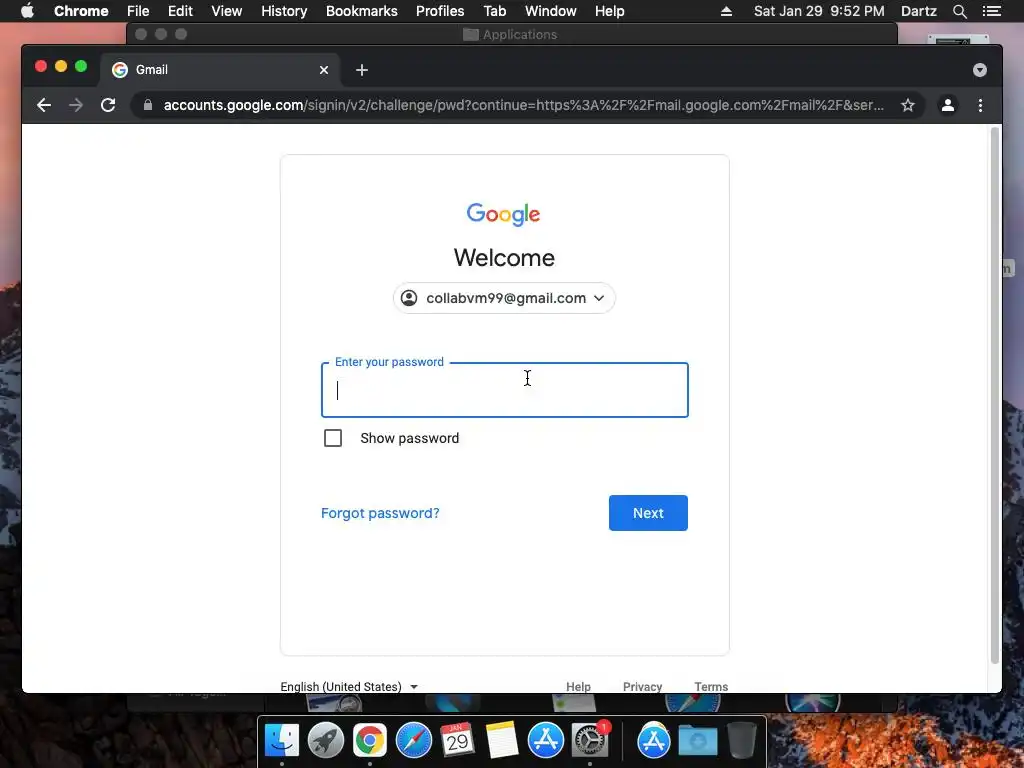Open Finder from the Dock
Viewport: 1024px width, 768px height.
pos(282,741)
